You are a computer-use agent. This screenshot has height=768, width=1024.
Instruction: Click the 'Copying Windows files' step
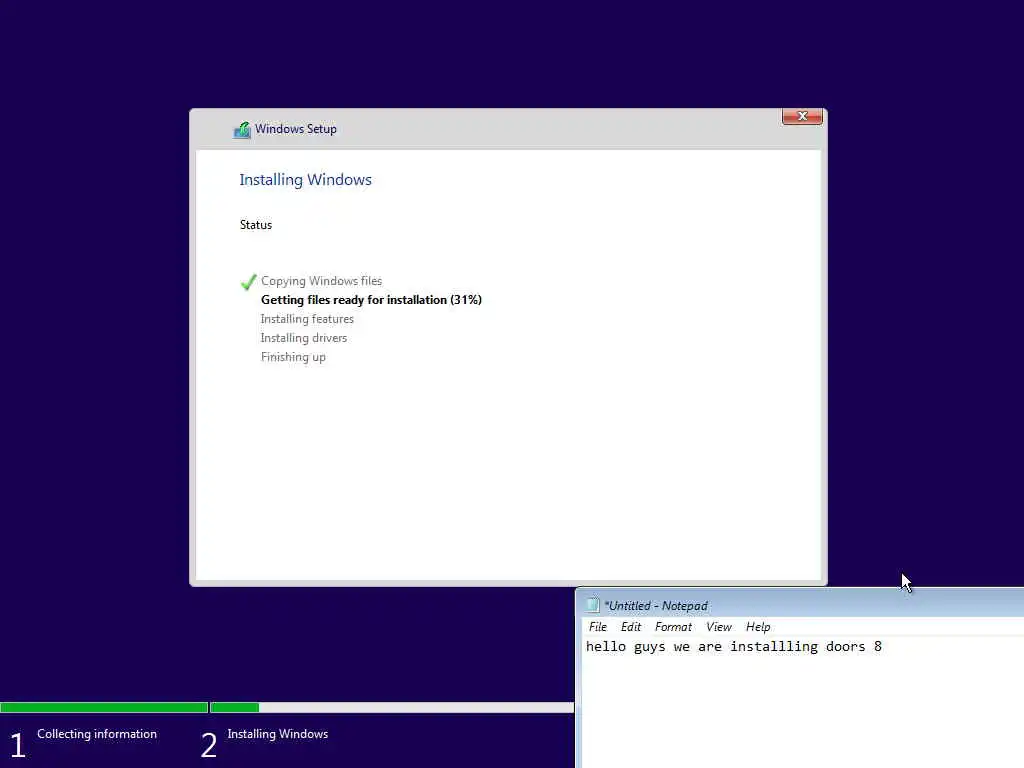click(x=321, y=281)
